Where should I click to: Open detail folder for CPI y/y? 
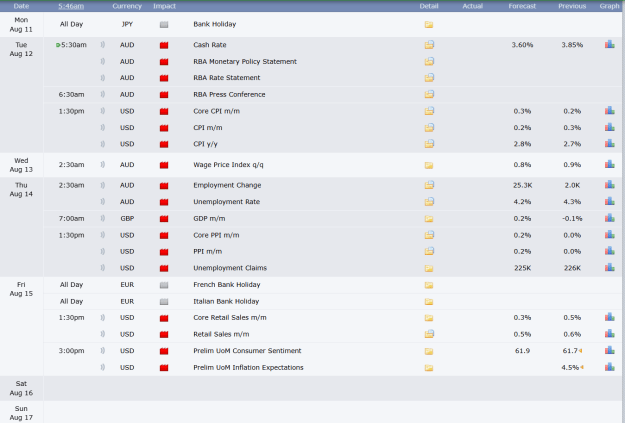click(429, 144)
